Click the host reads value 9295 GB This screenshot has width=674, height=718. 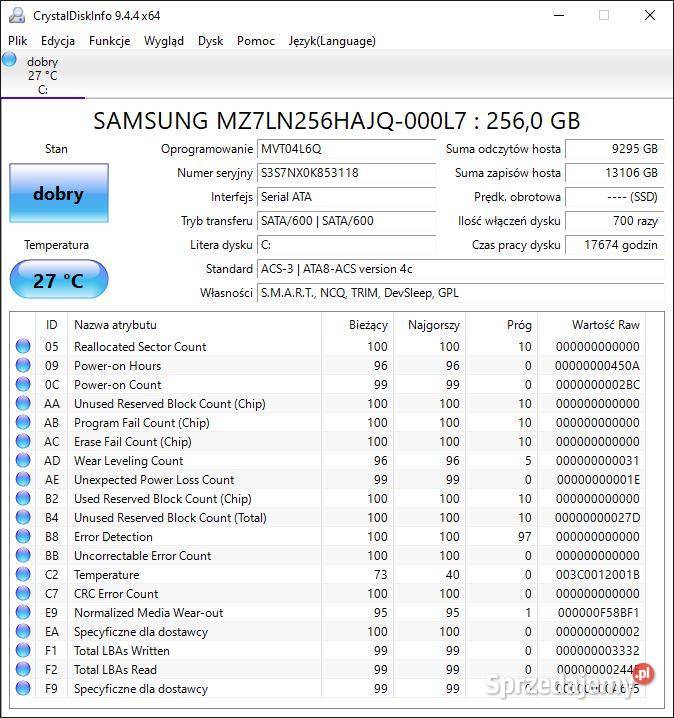[x=614, y=149]
